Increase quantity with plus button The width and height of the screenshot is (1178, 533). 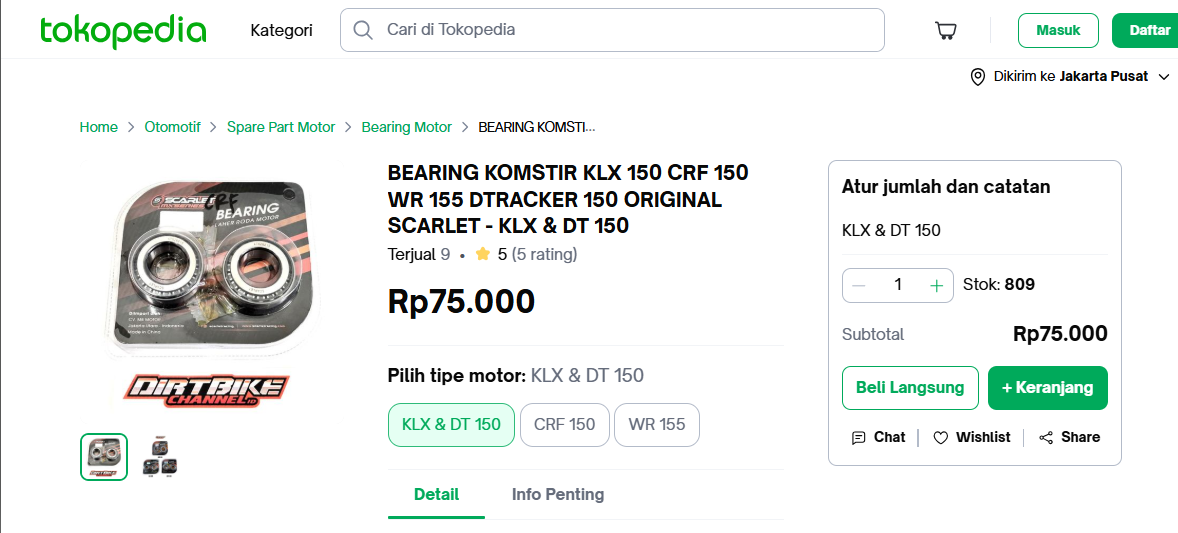pos(936,285)
